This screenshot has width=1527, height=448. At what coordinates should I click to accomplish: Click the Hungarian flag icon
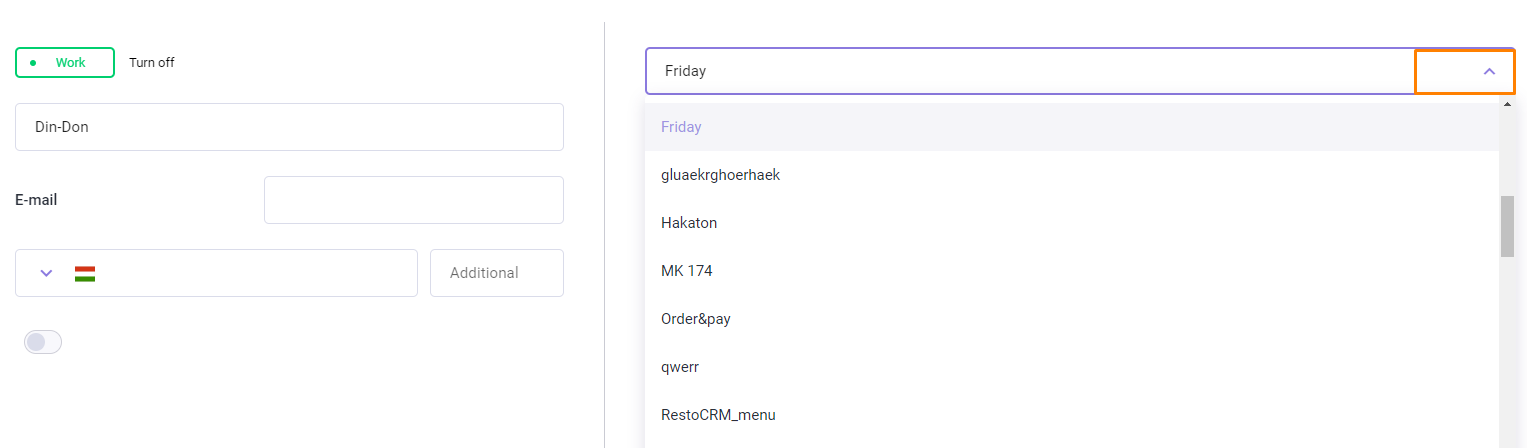click(x=85, y=273)
